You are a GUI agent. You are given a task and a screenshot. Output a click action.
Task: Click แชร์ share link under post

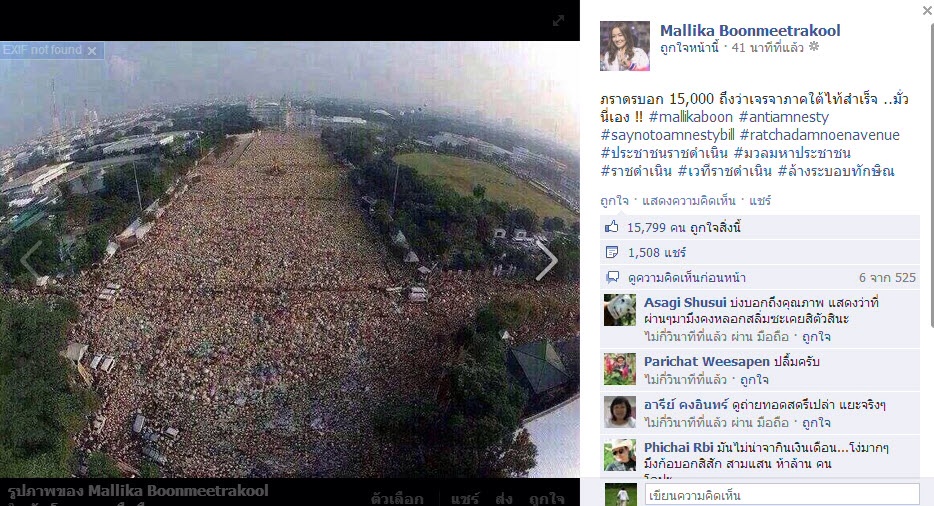click(x=760, y=201)
